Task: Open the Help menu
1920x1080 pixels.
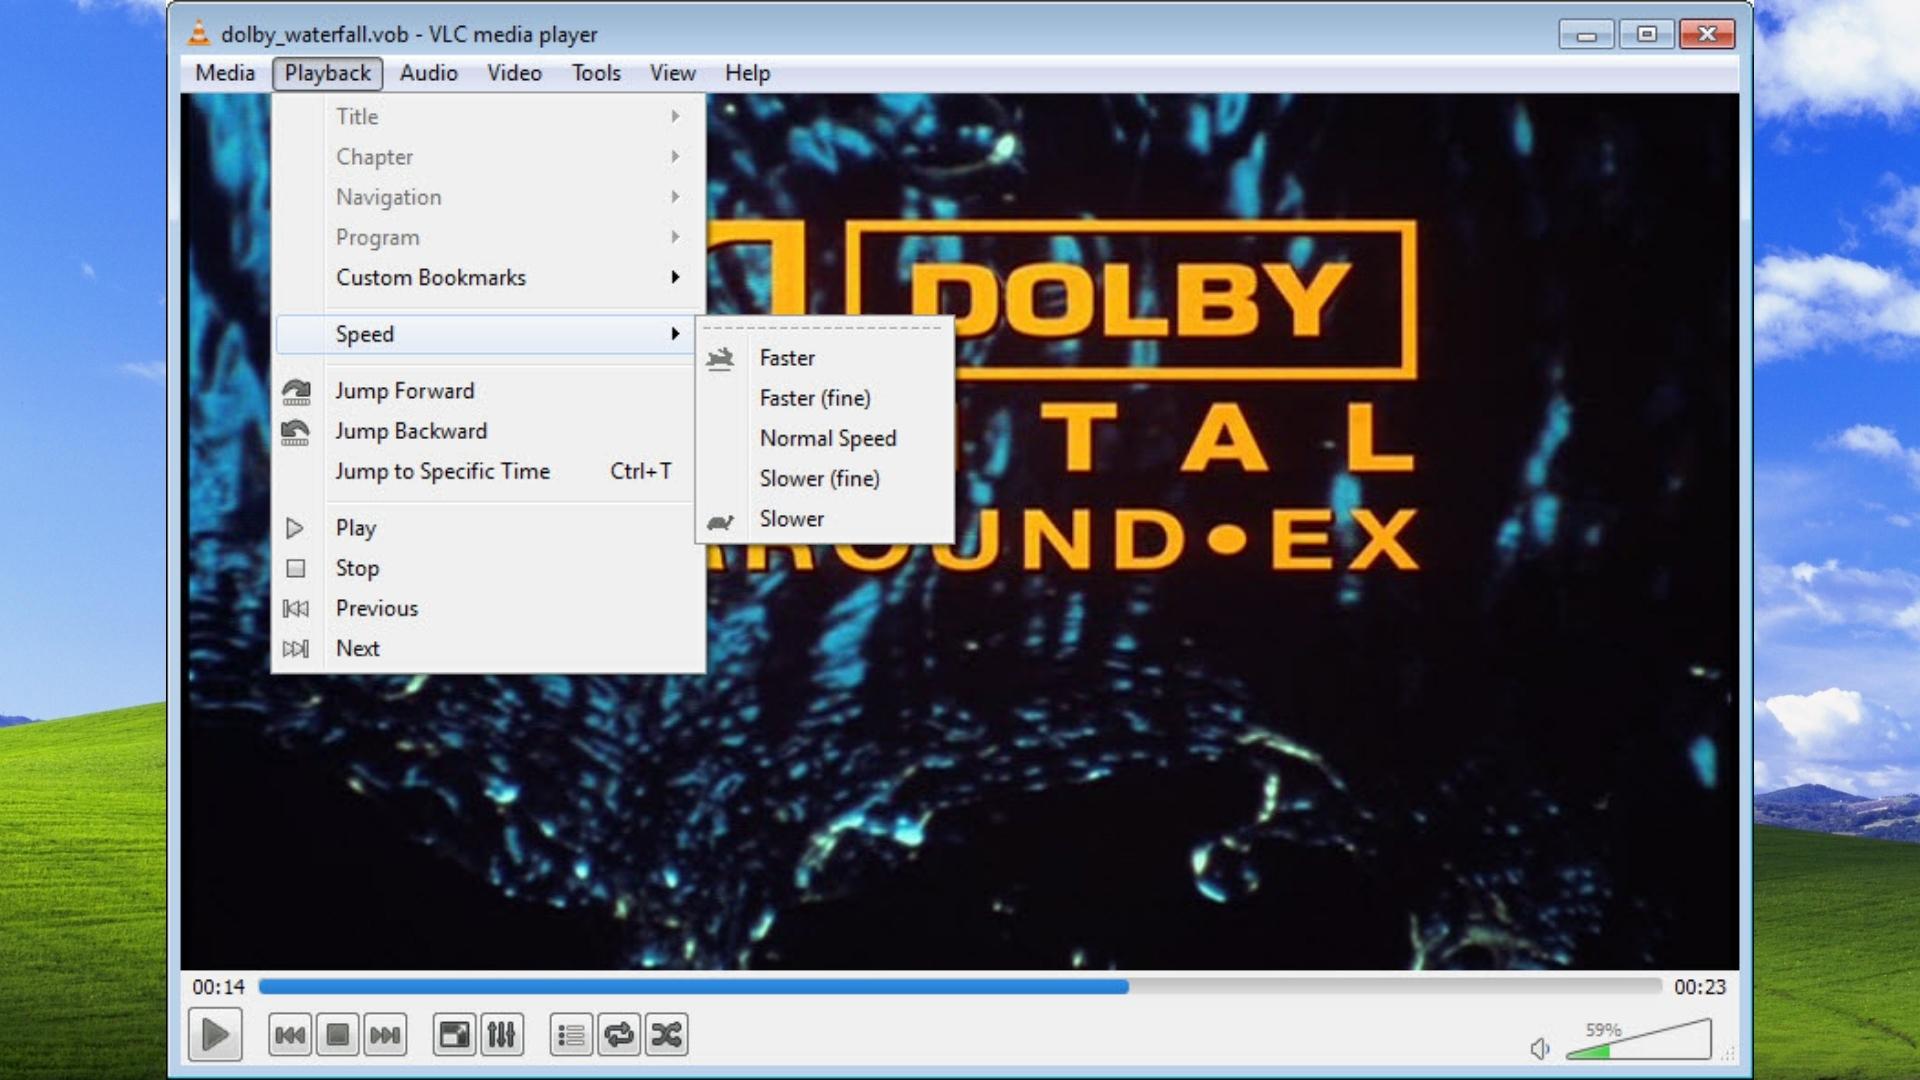Action: [747, 73]
